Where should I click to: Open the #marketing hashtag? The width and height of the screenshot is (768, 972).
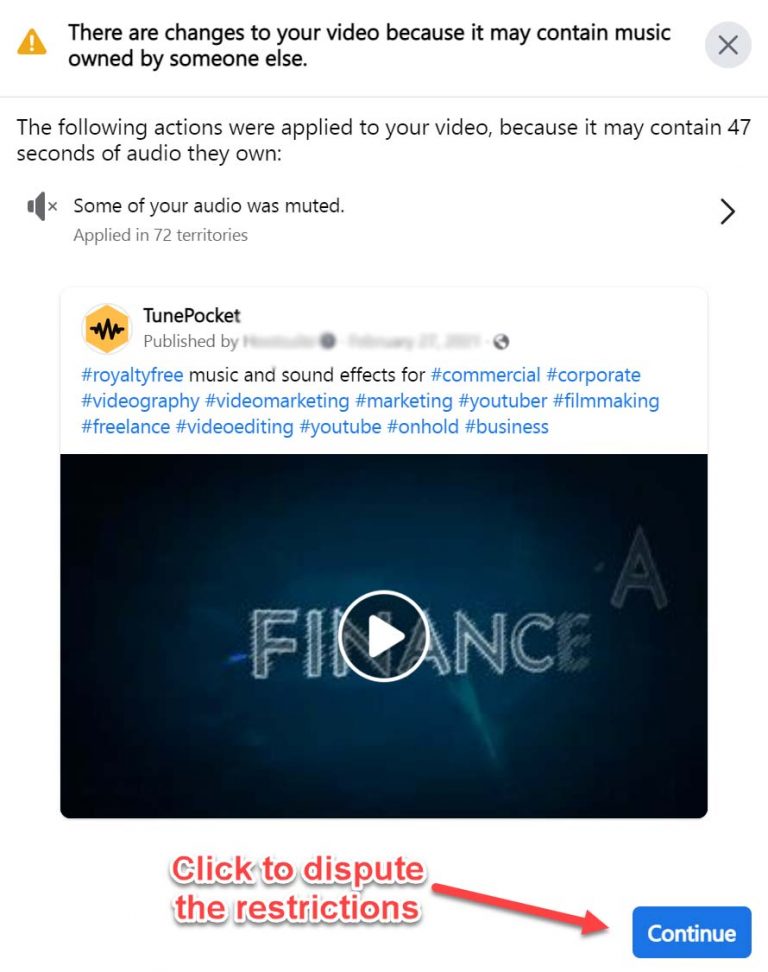[x=405, y=401]
